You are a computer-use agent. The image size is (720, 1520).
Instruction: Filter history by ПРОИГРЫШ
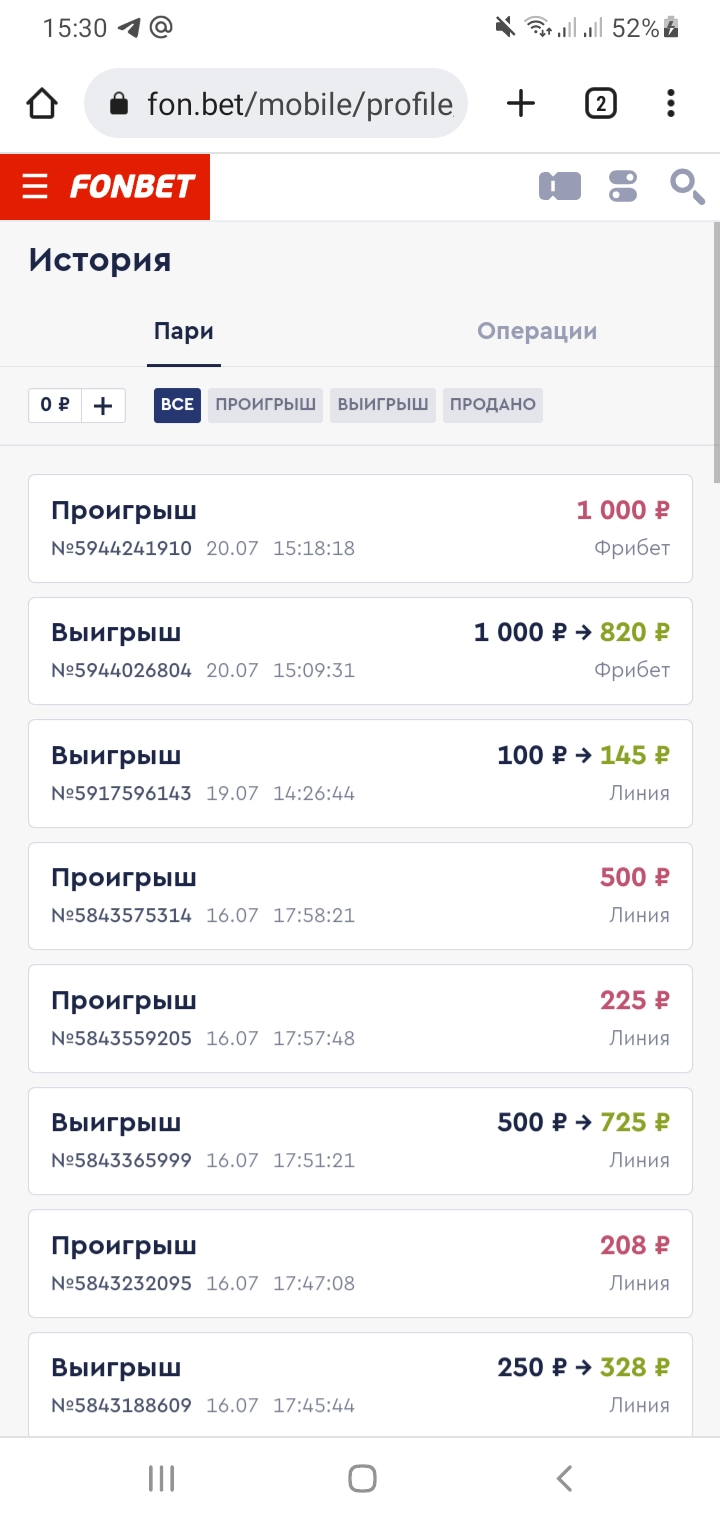(265, 405)
